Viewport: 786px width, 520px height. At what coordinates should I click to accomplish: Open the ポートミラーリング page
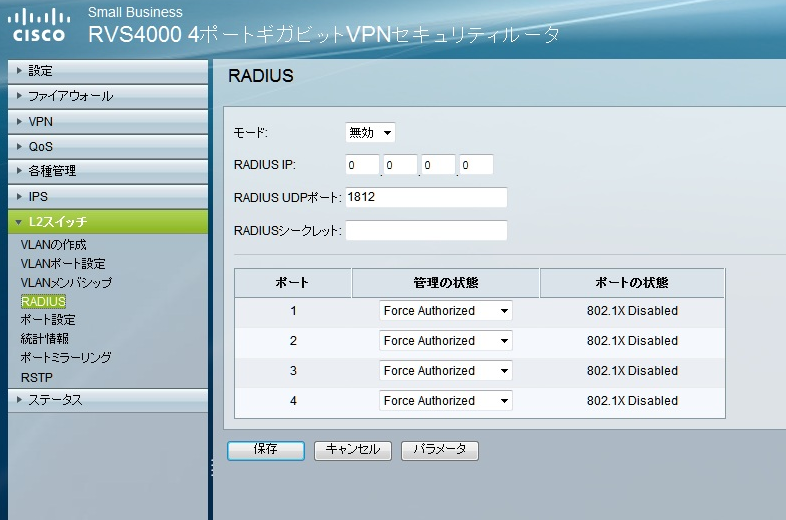pos(66,358)
